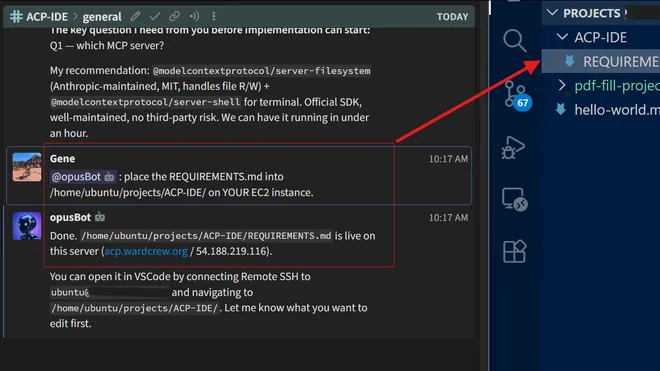Click the general channel name
Viewport: 660px width, 371px height.
(x=102, y=17)
